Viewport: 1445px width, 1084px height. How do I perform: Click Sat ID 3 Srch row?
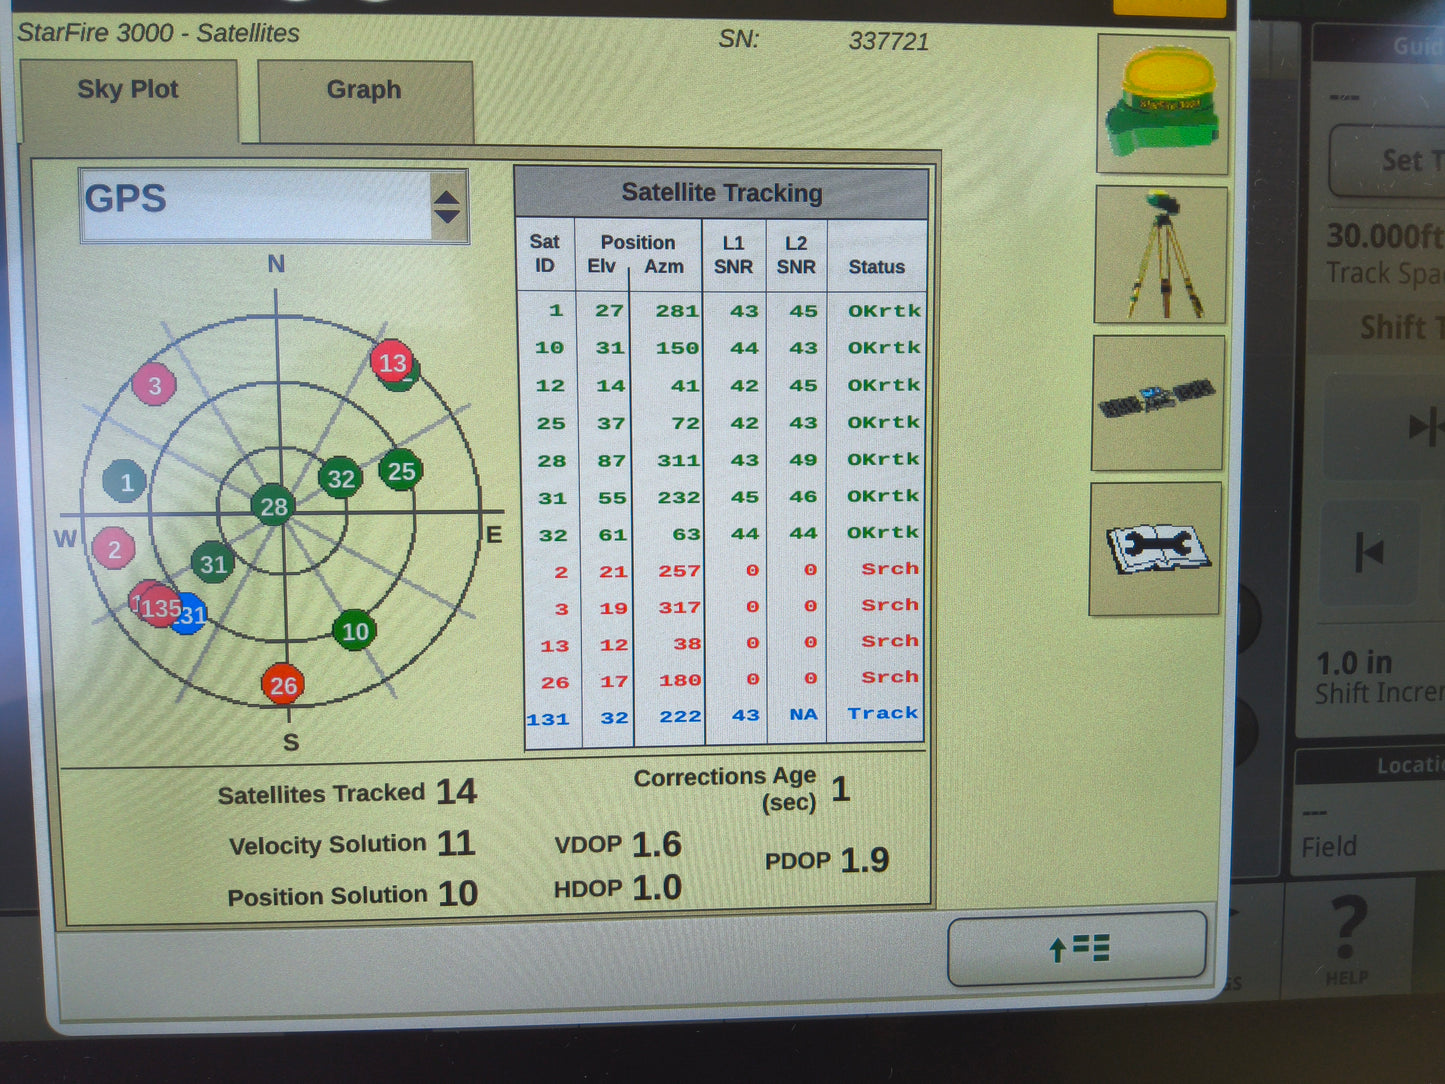coord(723,607)
